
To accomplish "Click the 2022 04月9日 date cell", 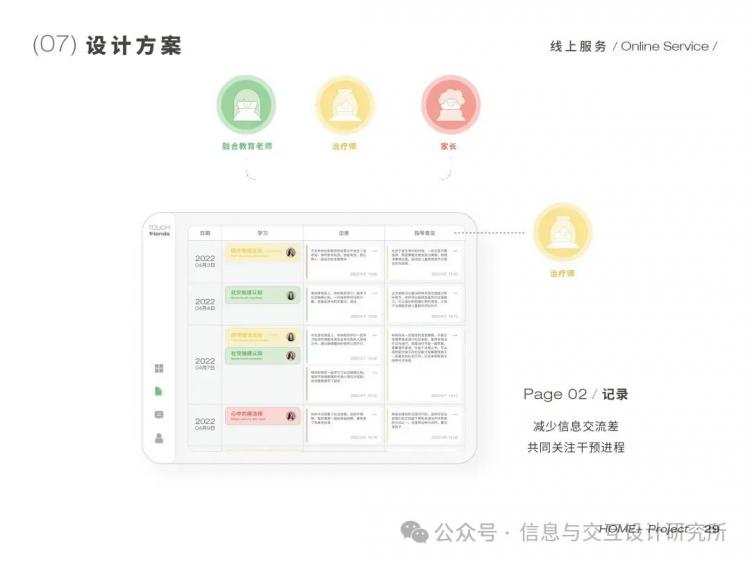I will pos(205,424).
